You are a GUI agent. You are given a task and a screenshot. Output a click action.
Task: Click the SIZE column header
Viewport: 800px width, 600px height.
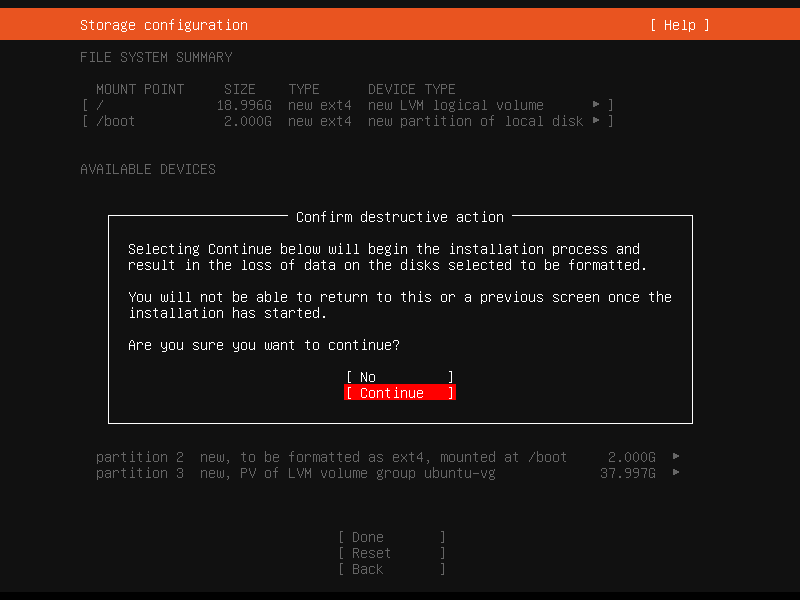[240, 89]
